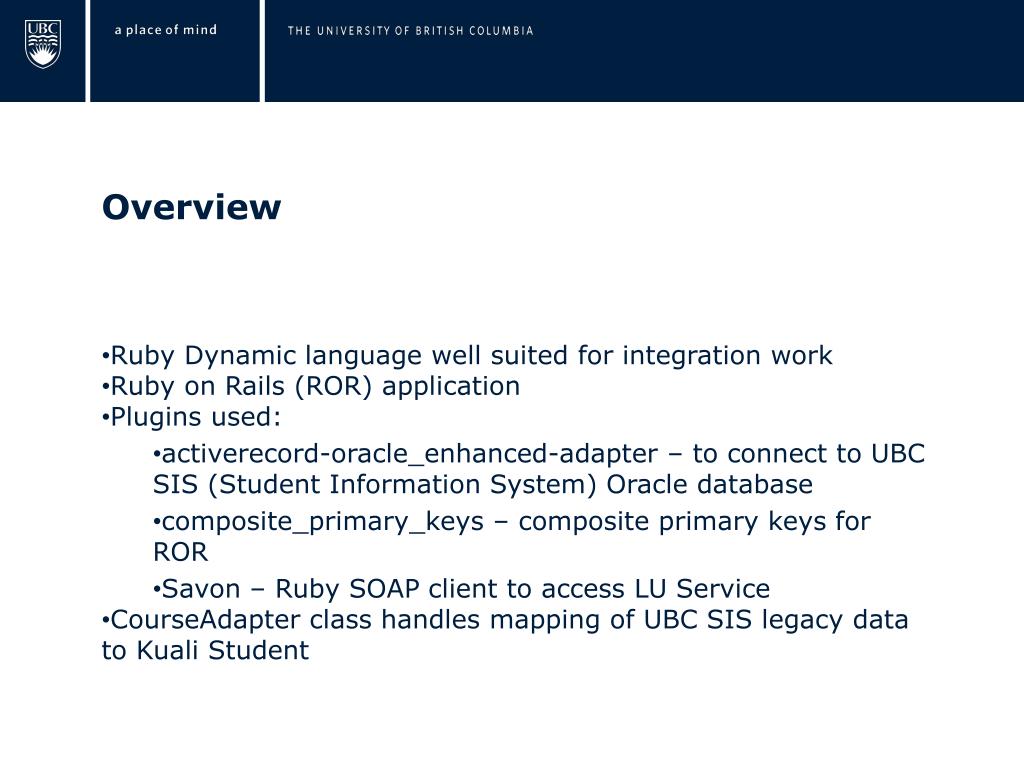Click the "CourseAdapter class handles mapping" line

(x=505, y=620)
